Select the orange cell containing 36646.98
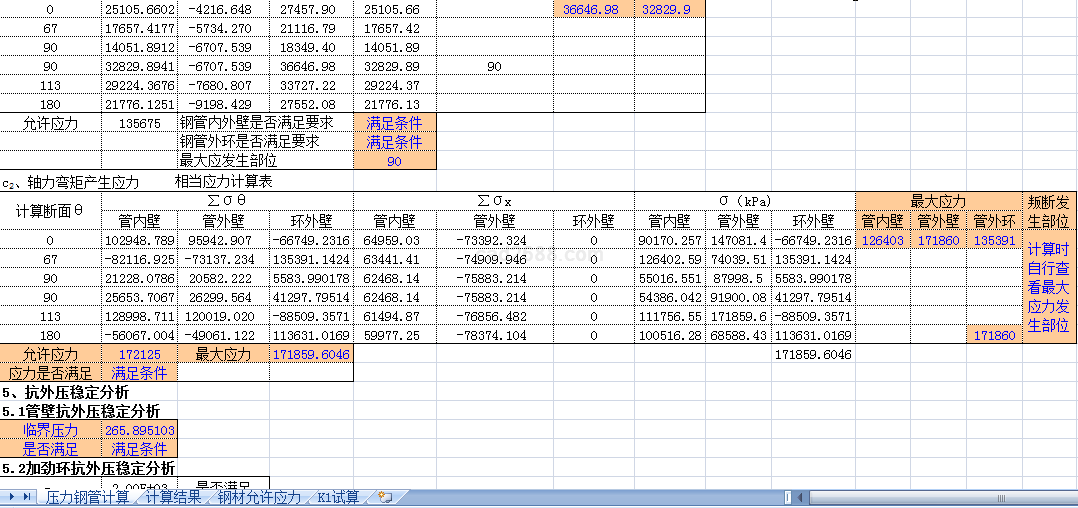The width and height of the screenshot is (1078, 508). pyautogui.click(x=593, y=9)
